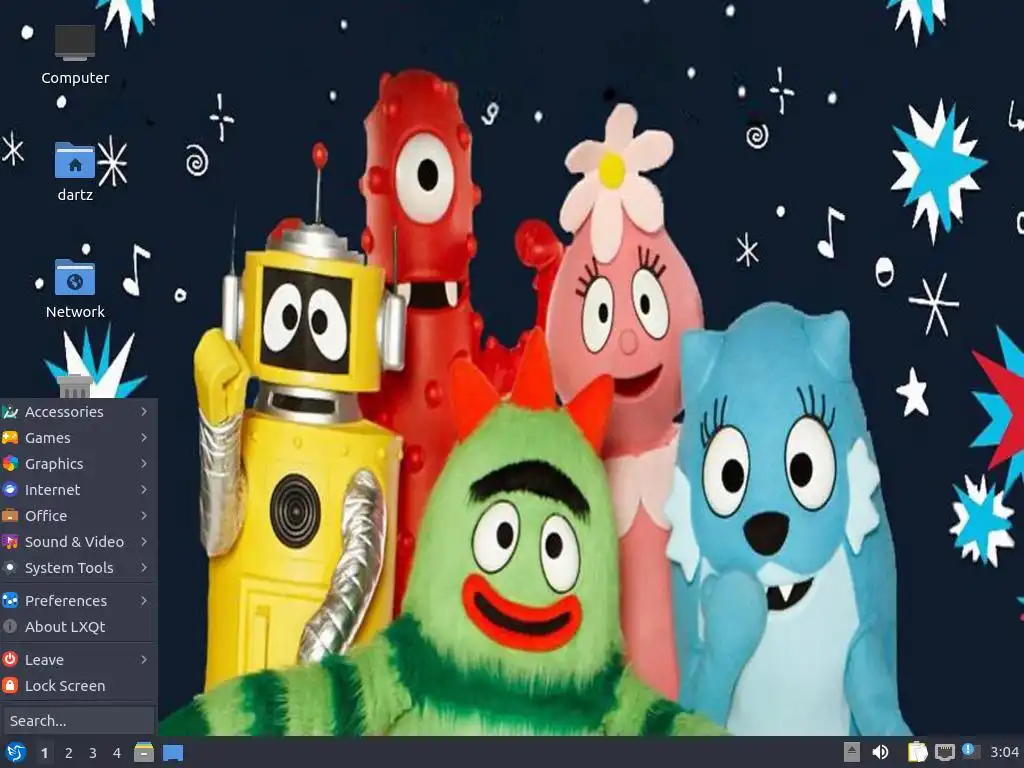Click the 3:04 clock in panel
The image size is (1024, 768).
pos(1004,752)
